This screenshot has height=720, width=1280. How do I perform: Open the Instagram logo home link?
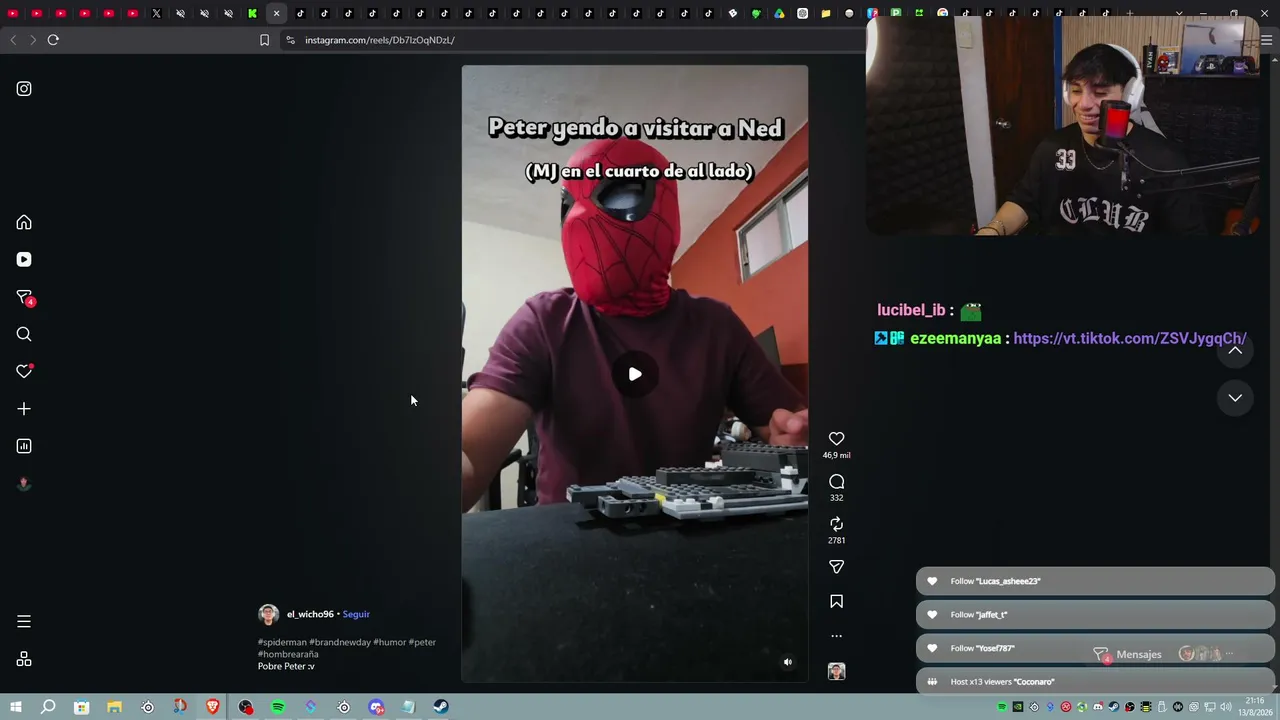point(24,89)
